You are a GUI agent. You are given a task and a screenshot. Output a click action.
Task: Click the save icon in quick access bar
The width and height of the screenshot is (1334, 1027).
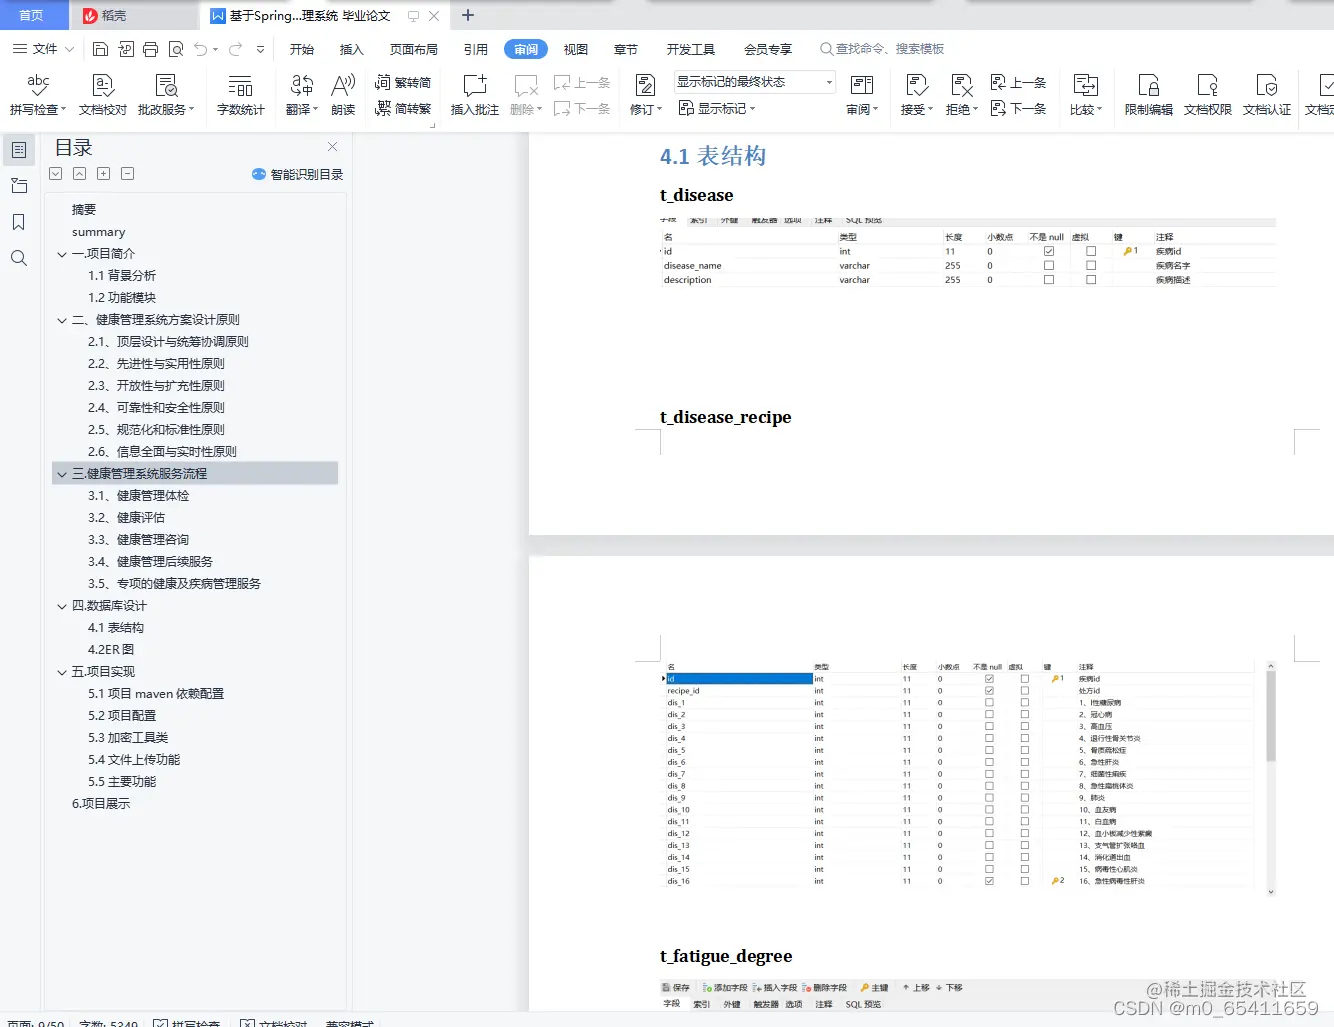pyautogui.click(x=100, y=49)
